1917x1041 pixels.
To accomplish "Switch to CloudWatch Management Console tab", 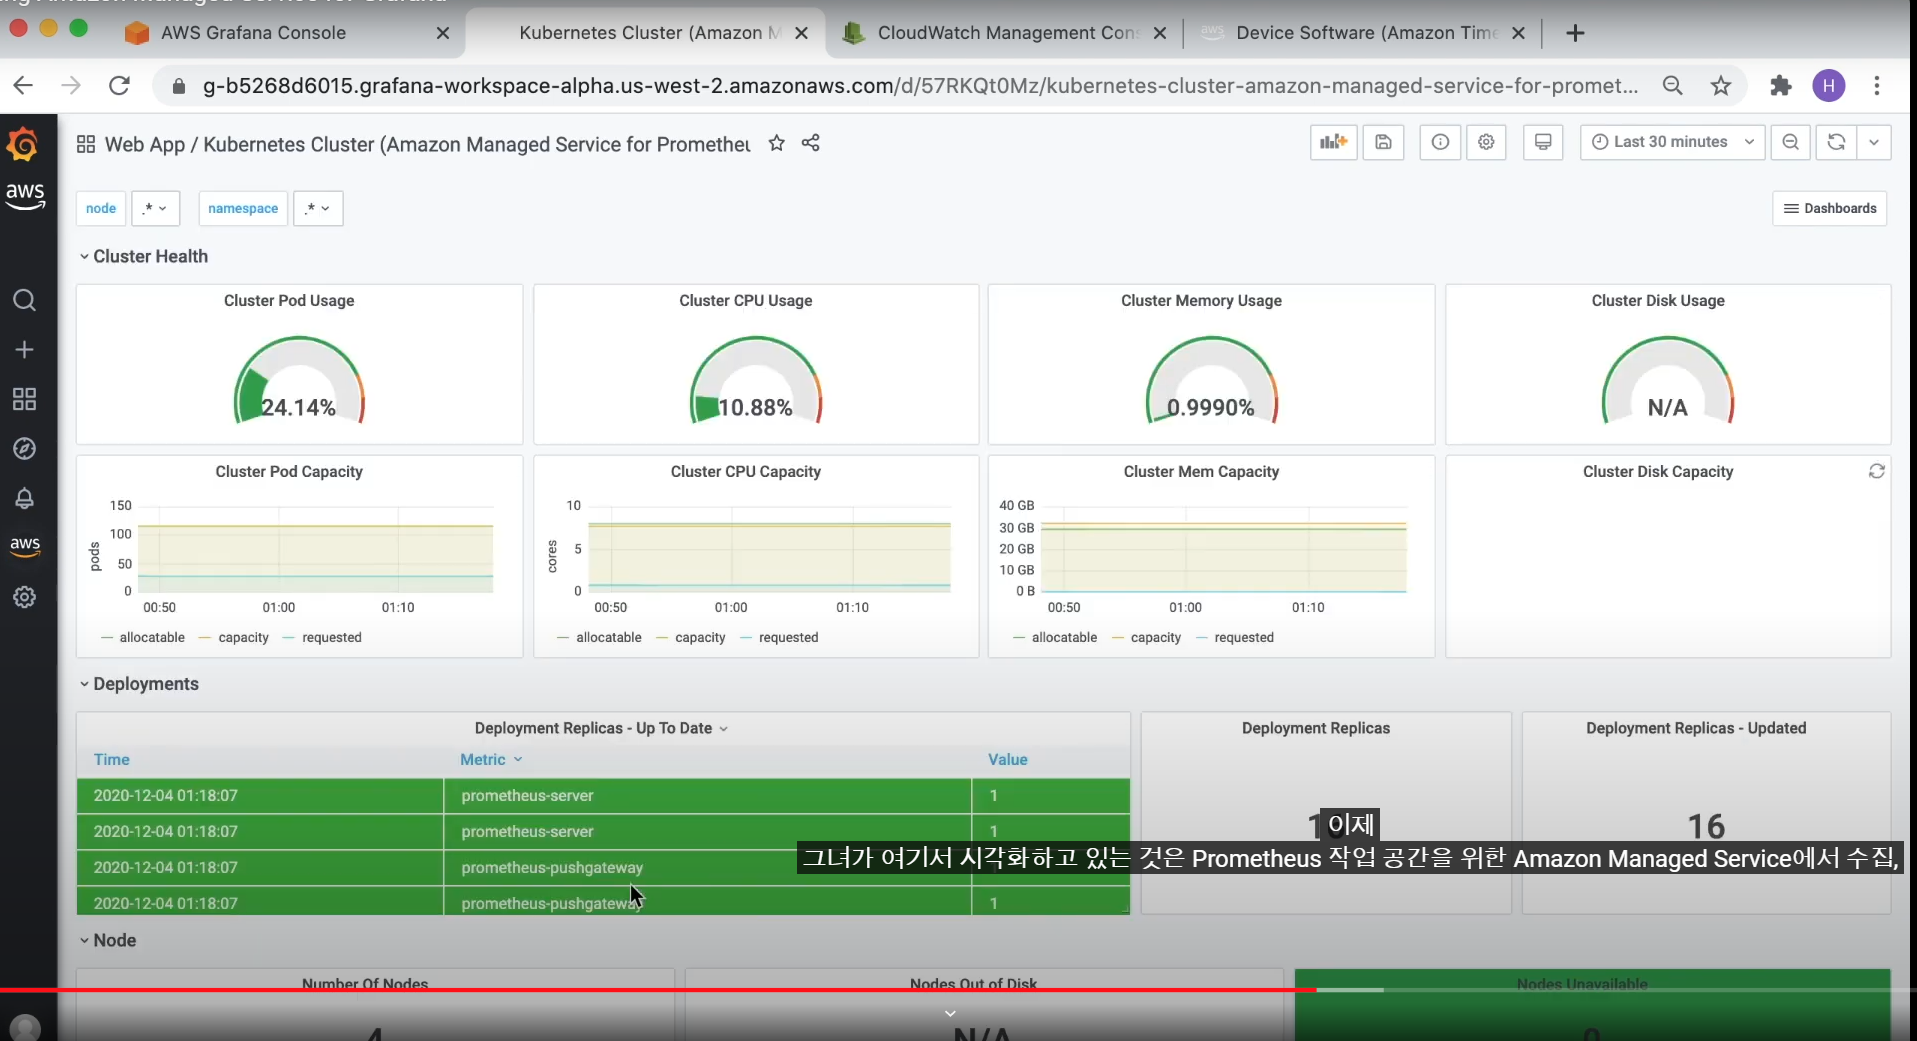I will [x=1006, y=33].
